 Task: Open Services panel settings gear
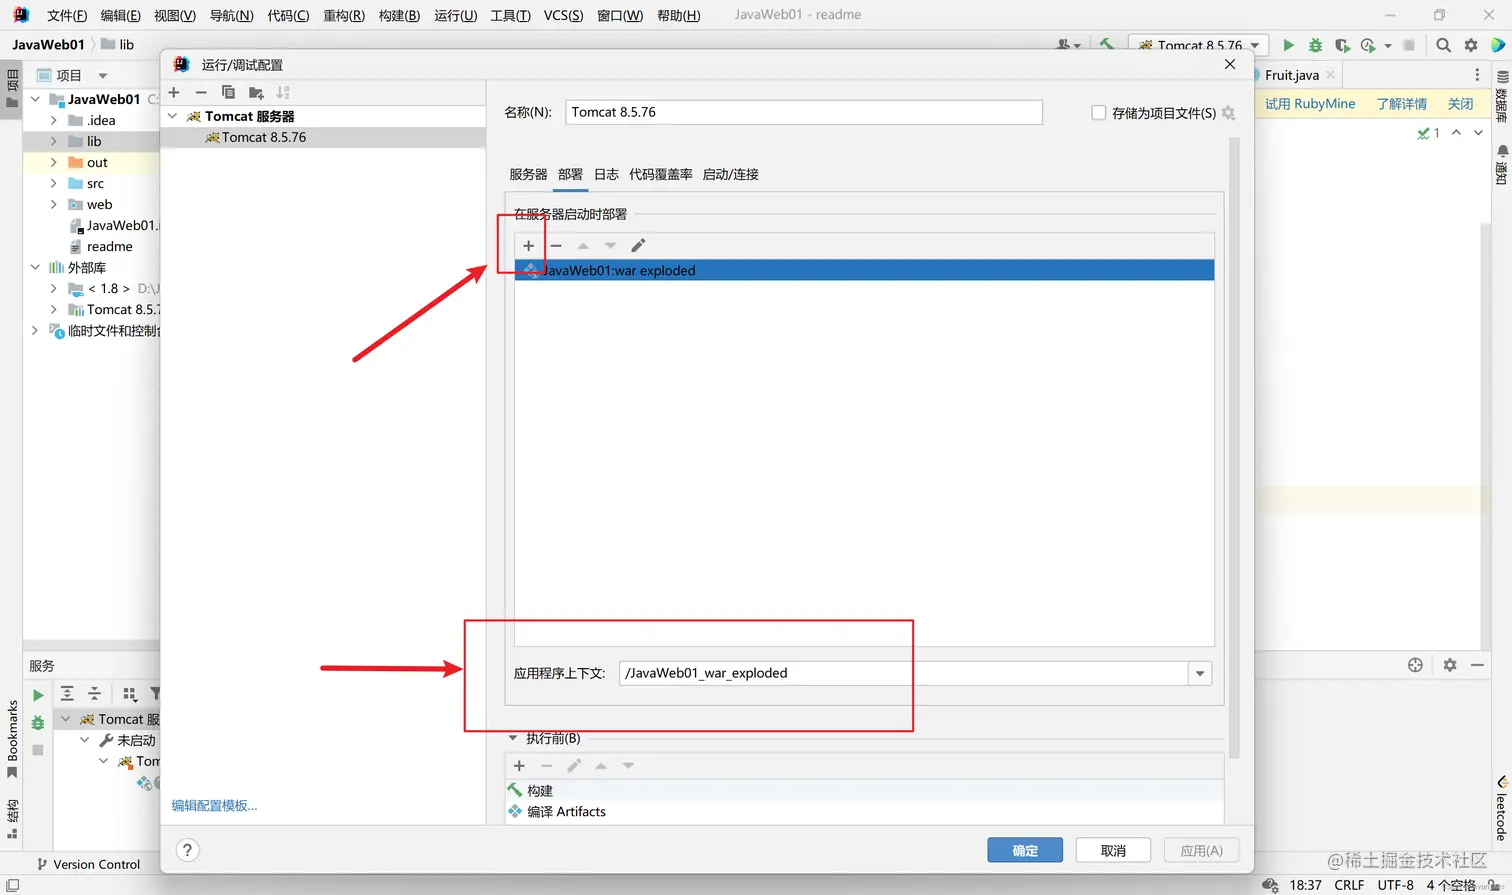[1450, 665]
